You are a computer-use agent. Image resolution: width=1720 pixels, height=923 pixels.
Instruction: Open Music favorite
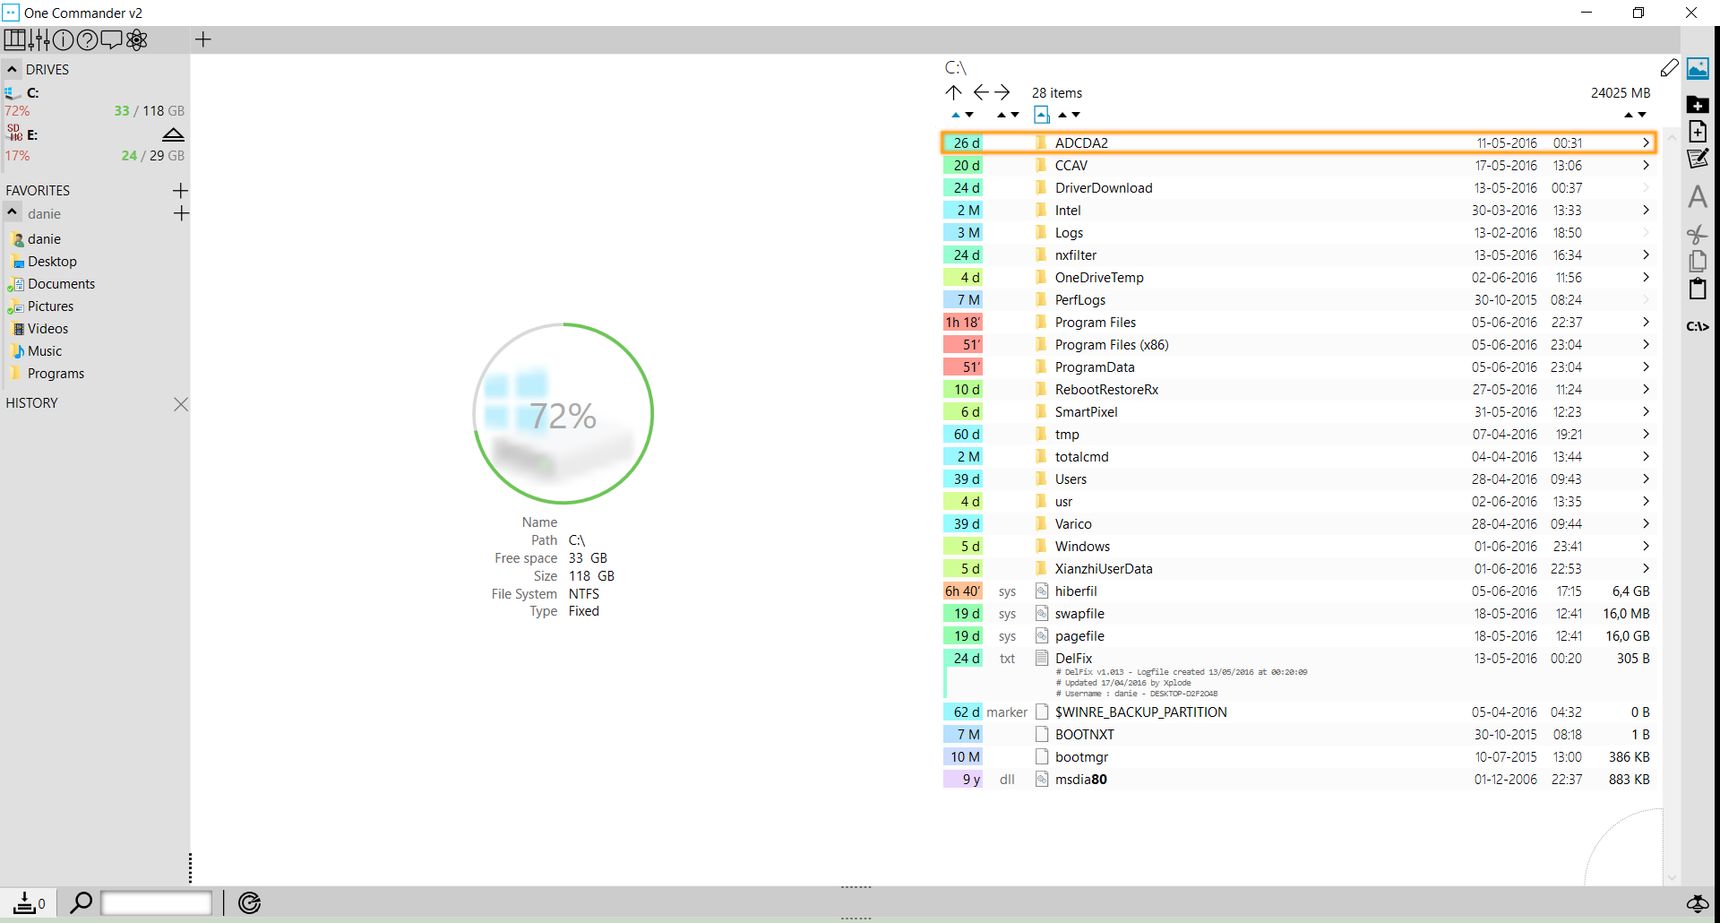click(x=44, y=351)
